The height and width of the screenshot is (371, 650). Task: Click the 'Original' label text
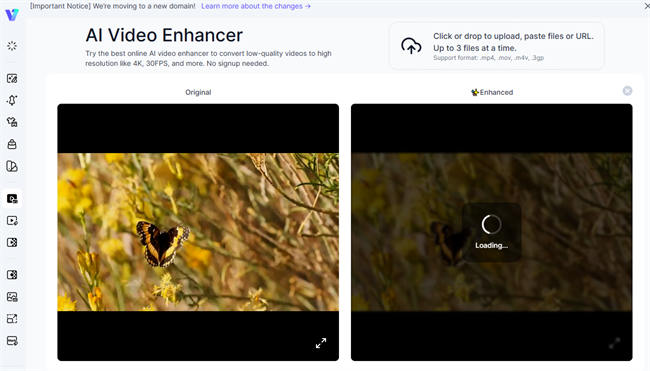(198, 92)
